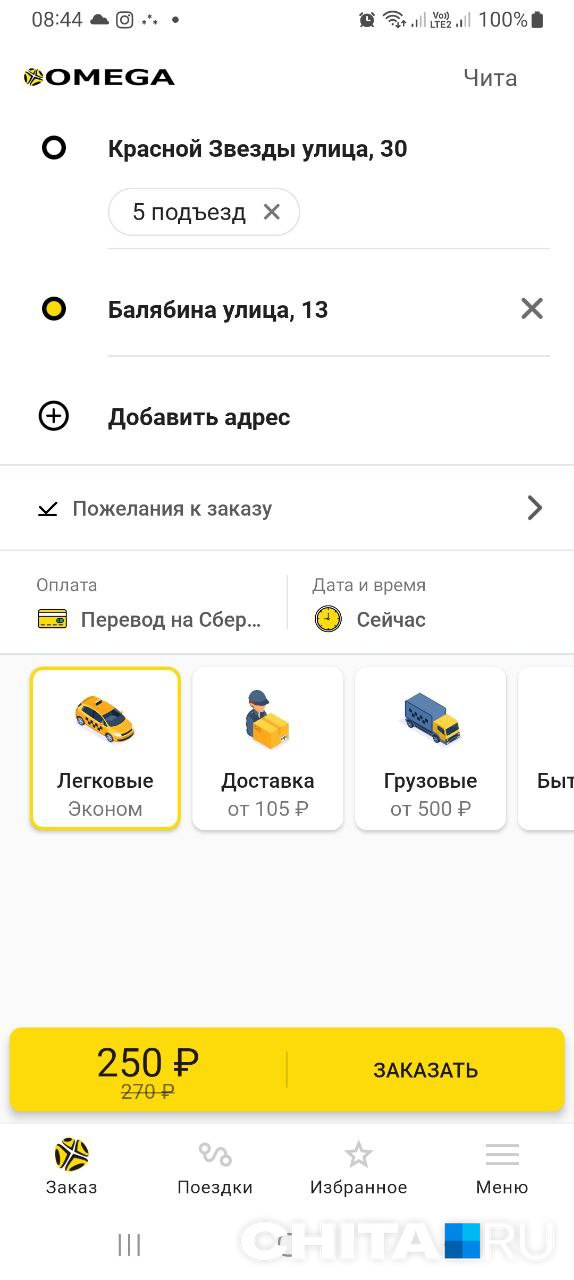The height and width of the screenshot is (1280, 574).
Task: Tap the yellow card payment icon
Action: coord(52,619)
